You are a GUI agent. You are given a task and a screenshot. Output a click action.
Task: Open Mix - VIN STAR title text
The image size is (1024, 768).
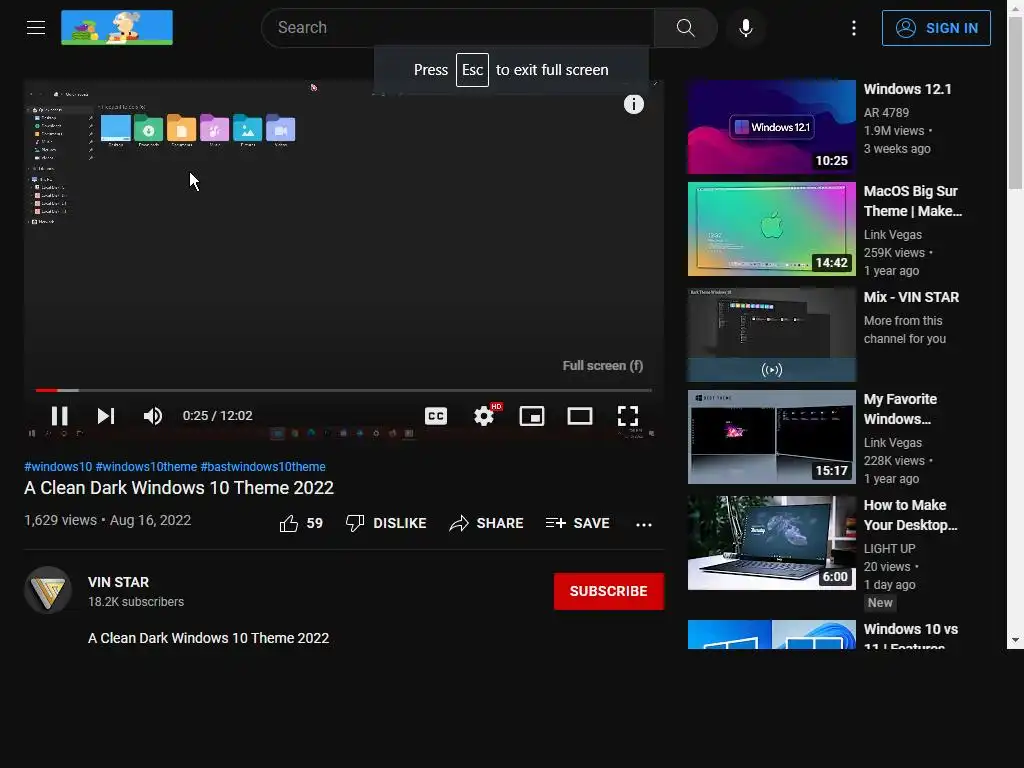tap(911, 297)
